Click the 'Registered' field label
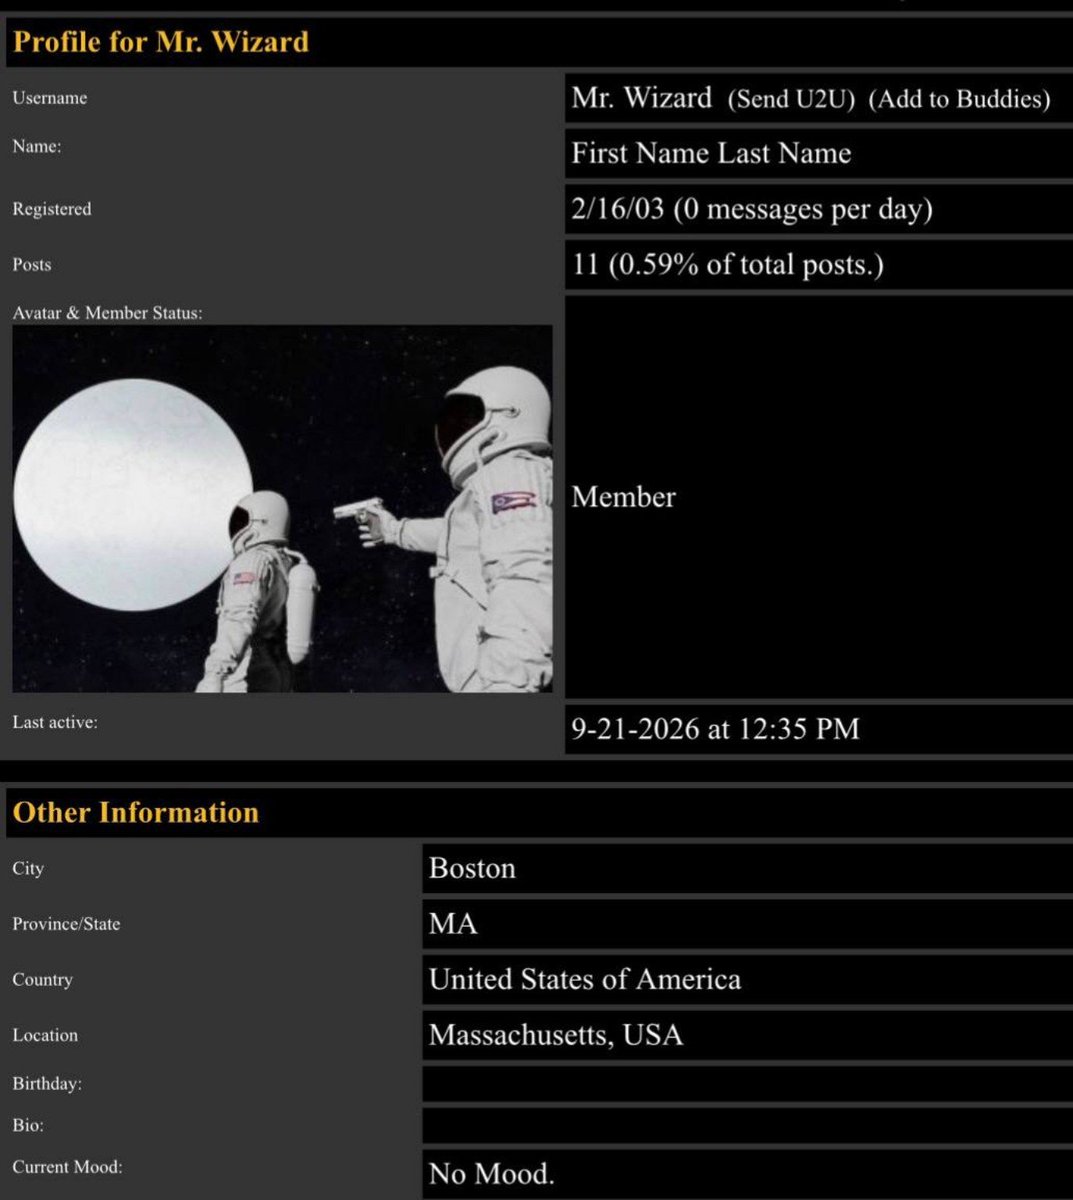 pyautogui.click(x=52, y=209)
